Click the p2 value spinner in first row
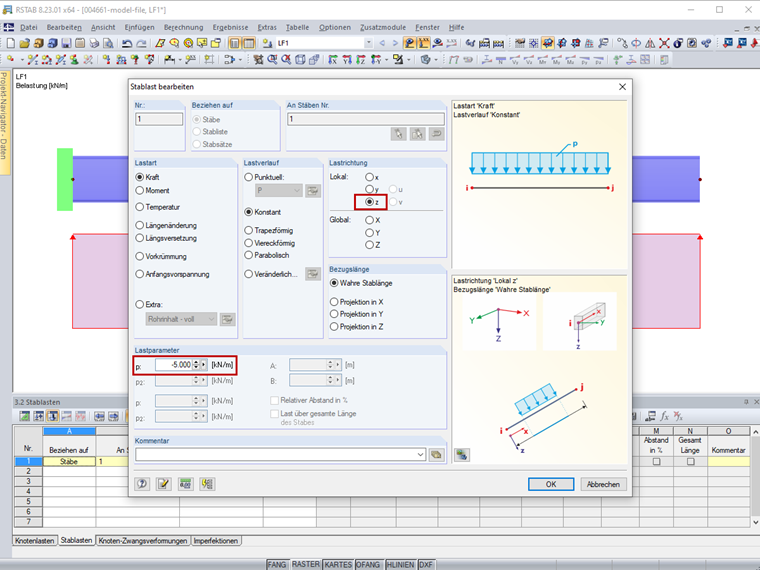 (196, 380)
